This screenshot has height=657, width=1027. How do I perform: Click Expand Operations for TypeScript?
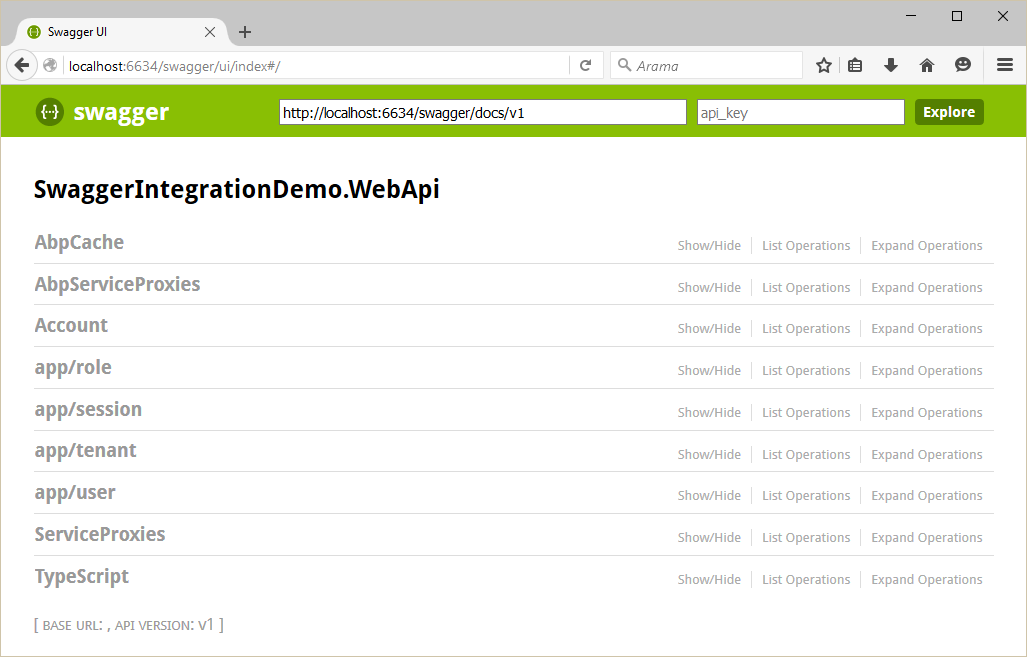(927, 580)
